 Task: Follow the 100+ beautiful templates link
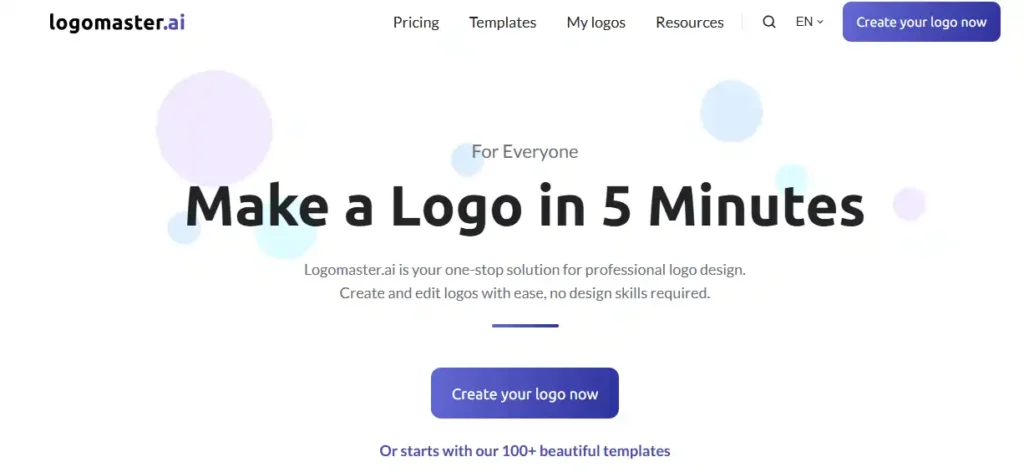[x=524, y=450]
